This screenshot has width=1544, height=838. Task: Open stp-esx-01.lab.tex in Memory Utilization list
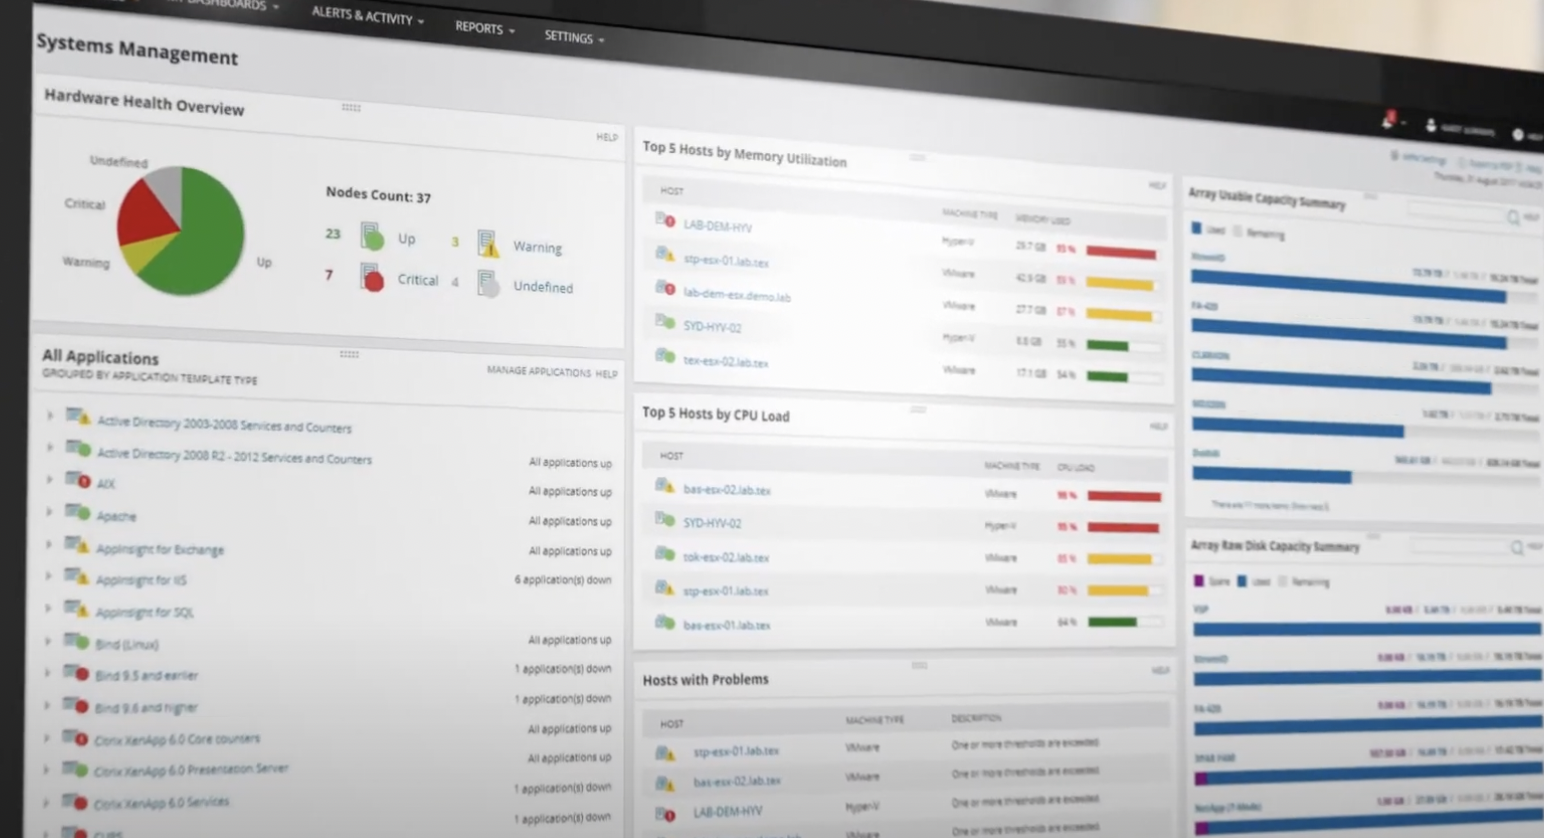(726, 261)
